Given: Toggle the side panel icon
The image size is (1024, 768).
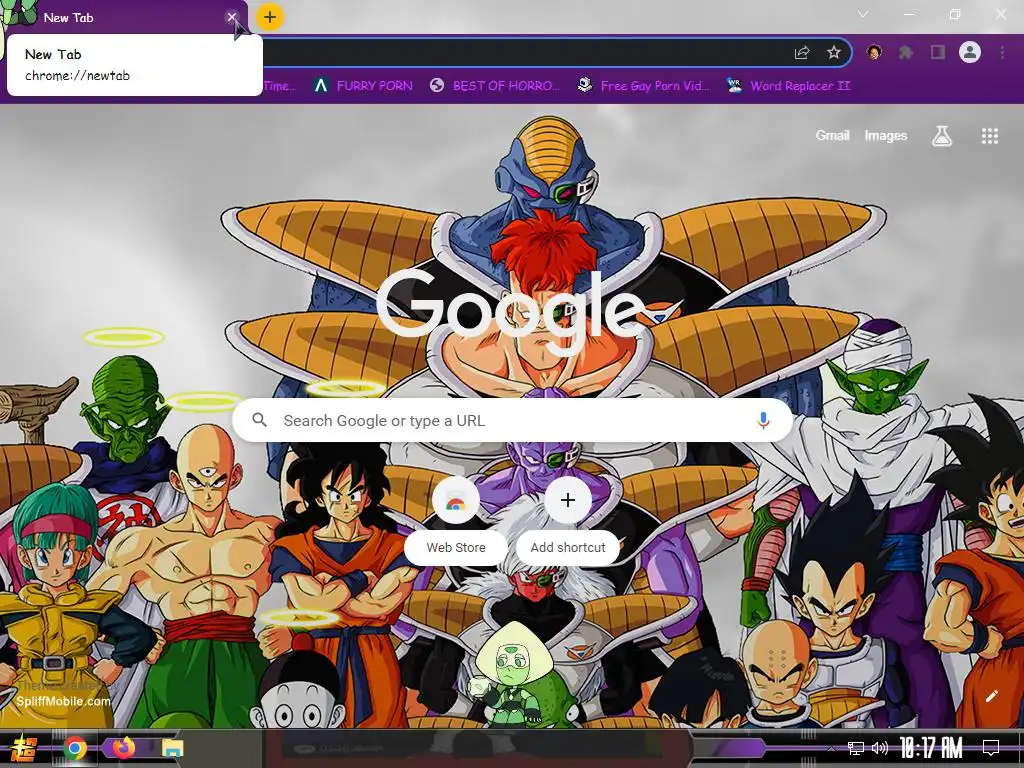Looking at the screenshot, I should pyautogui.click(x=938, y=52).
